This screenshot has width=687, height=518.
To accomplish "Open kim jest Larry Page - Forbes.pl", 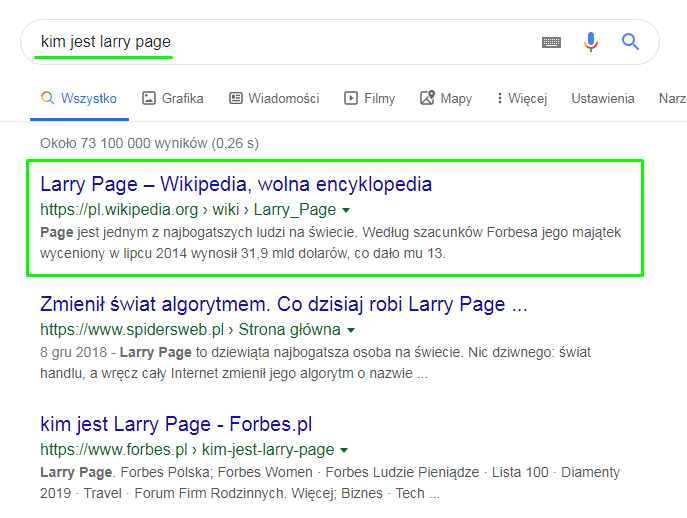I will tap(176, 425).
